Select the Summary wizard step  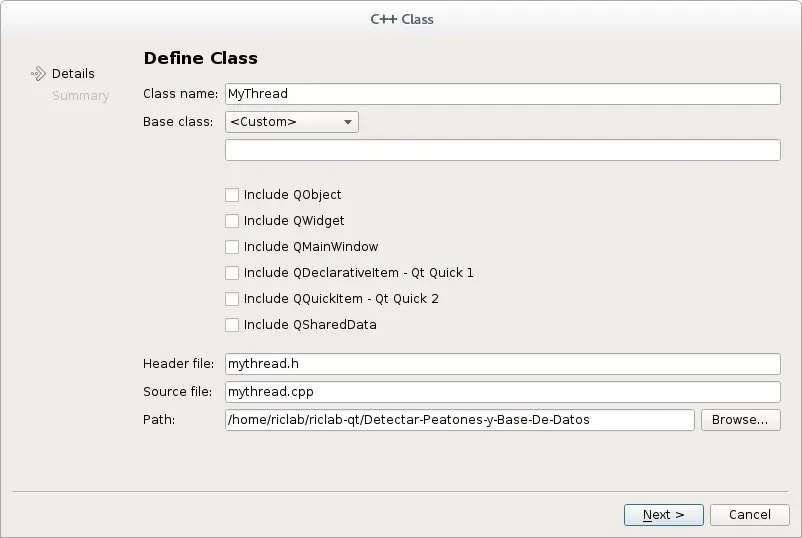tap(80, 96)
